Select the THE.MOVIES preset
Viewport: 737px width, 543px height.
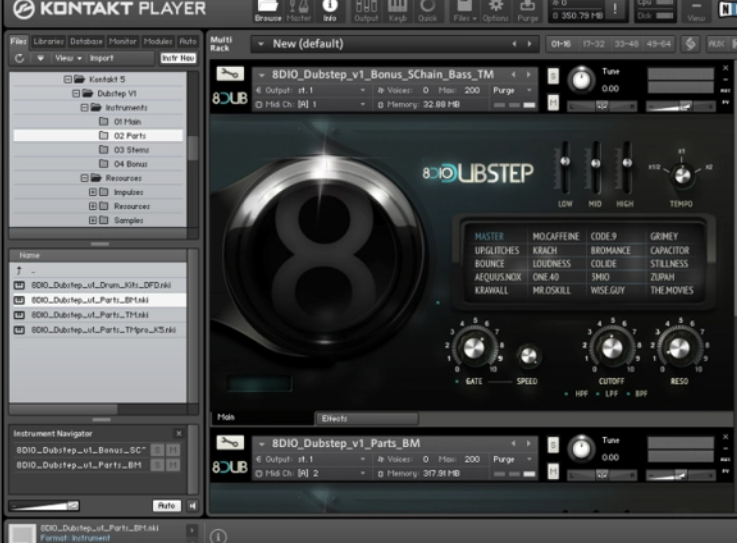point(672,291)
